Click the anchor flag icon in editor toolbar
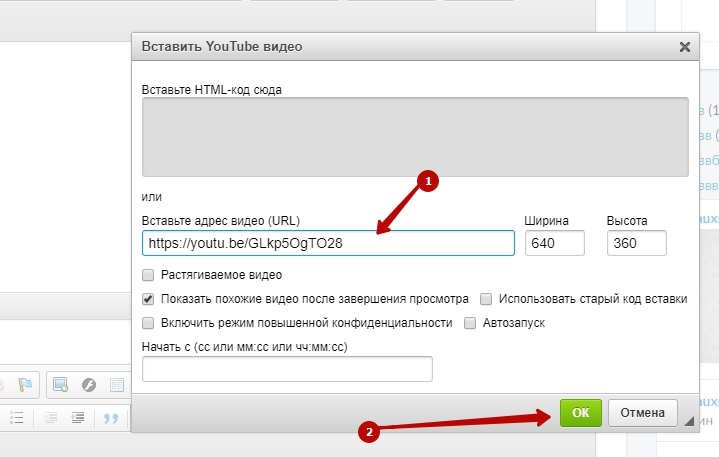 (25, 385)
